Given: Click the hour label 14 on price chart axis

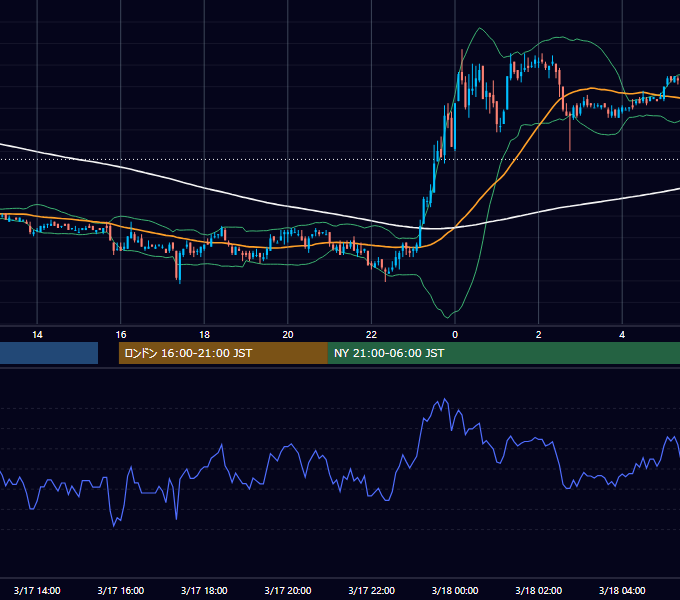Looking at the screenshot, I should [37, 335].
